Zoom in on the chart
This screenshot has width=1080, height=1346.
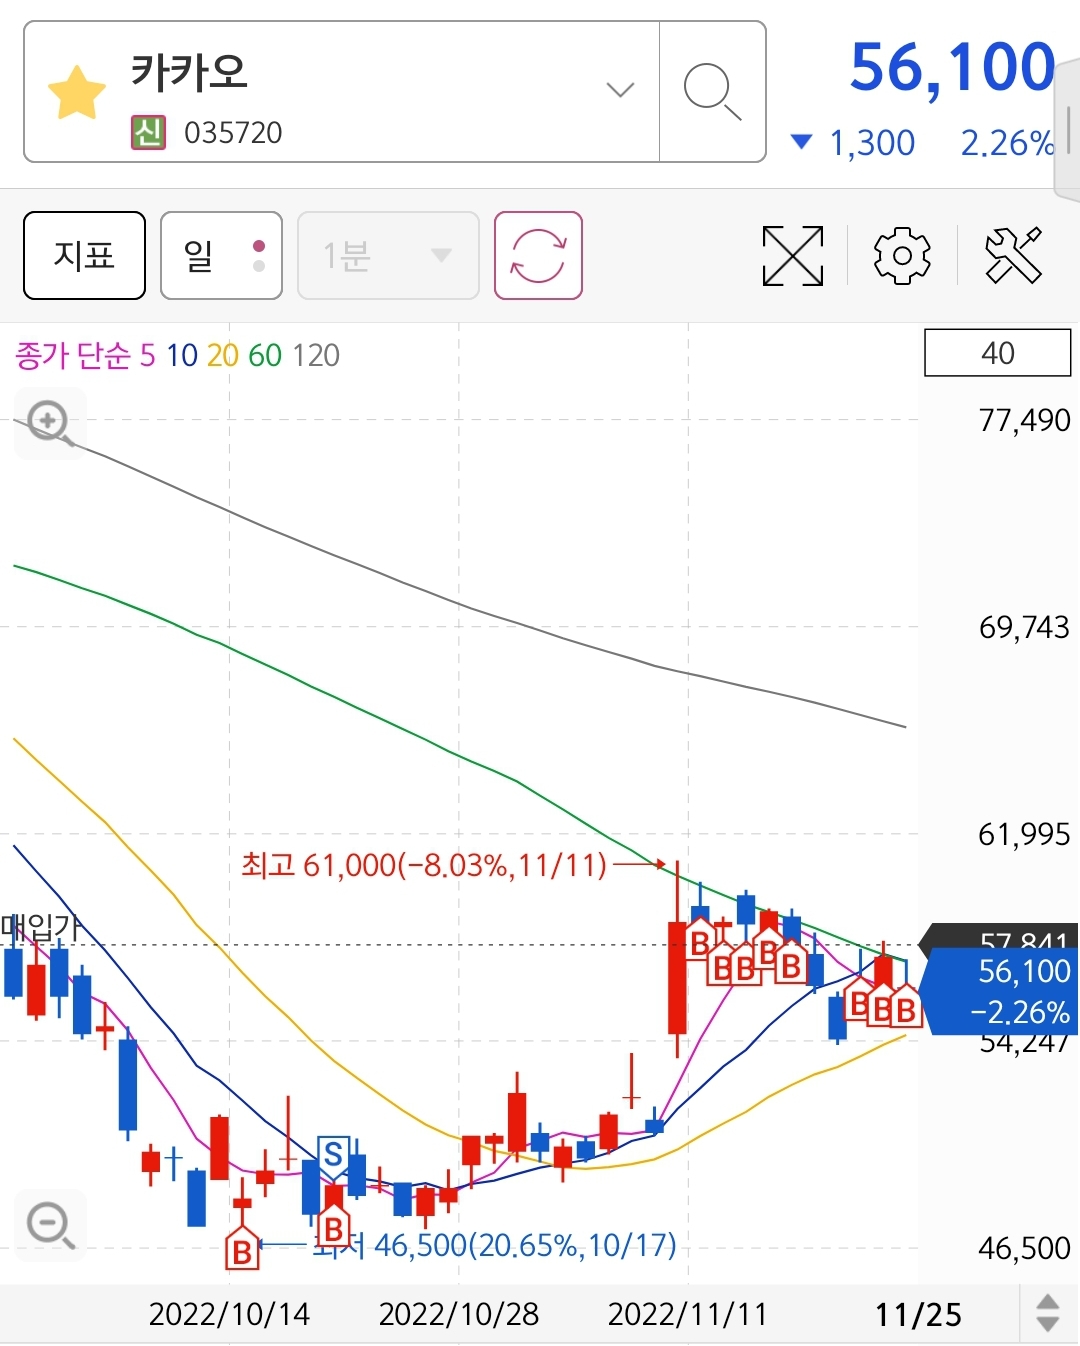(x=50, y=422)
